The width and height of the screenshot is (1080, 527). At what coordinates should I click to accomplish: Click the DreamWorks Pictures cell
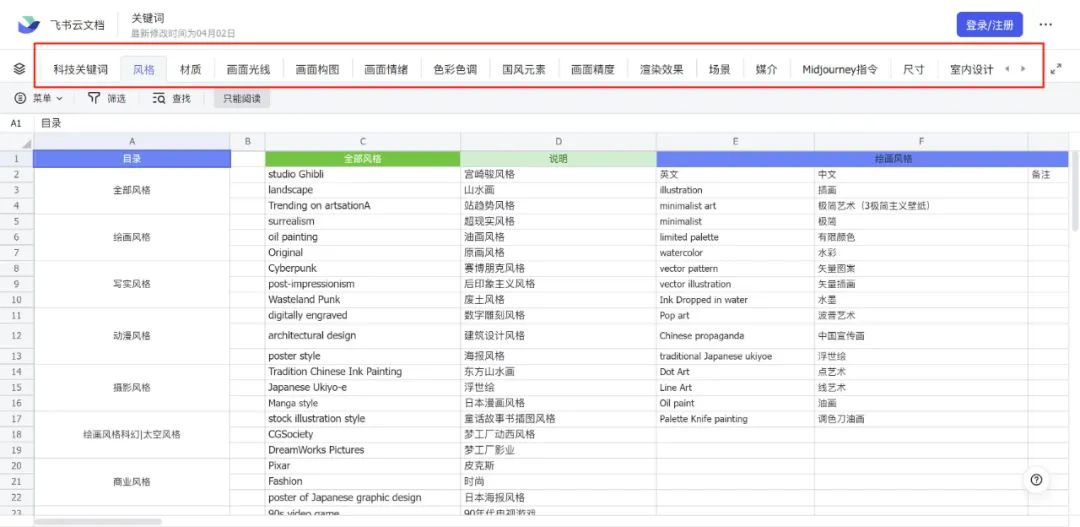pyautogui.click(x=363, y=450)
